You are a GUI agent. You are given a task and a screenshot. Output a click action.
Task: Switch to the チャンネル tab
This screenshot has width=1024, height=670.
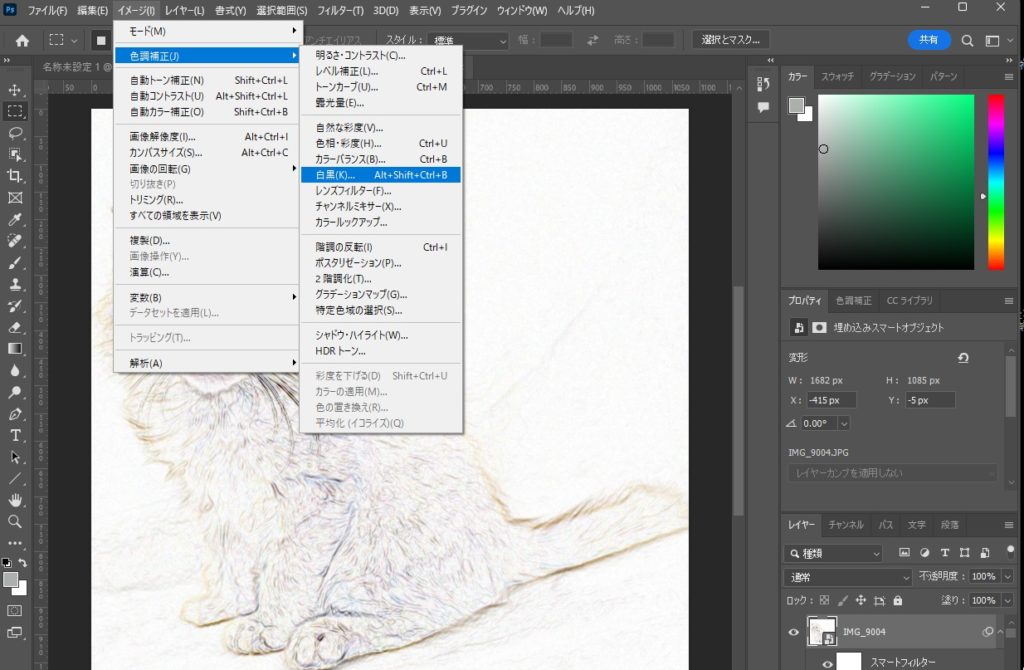846,524
